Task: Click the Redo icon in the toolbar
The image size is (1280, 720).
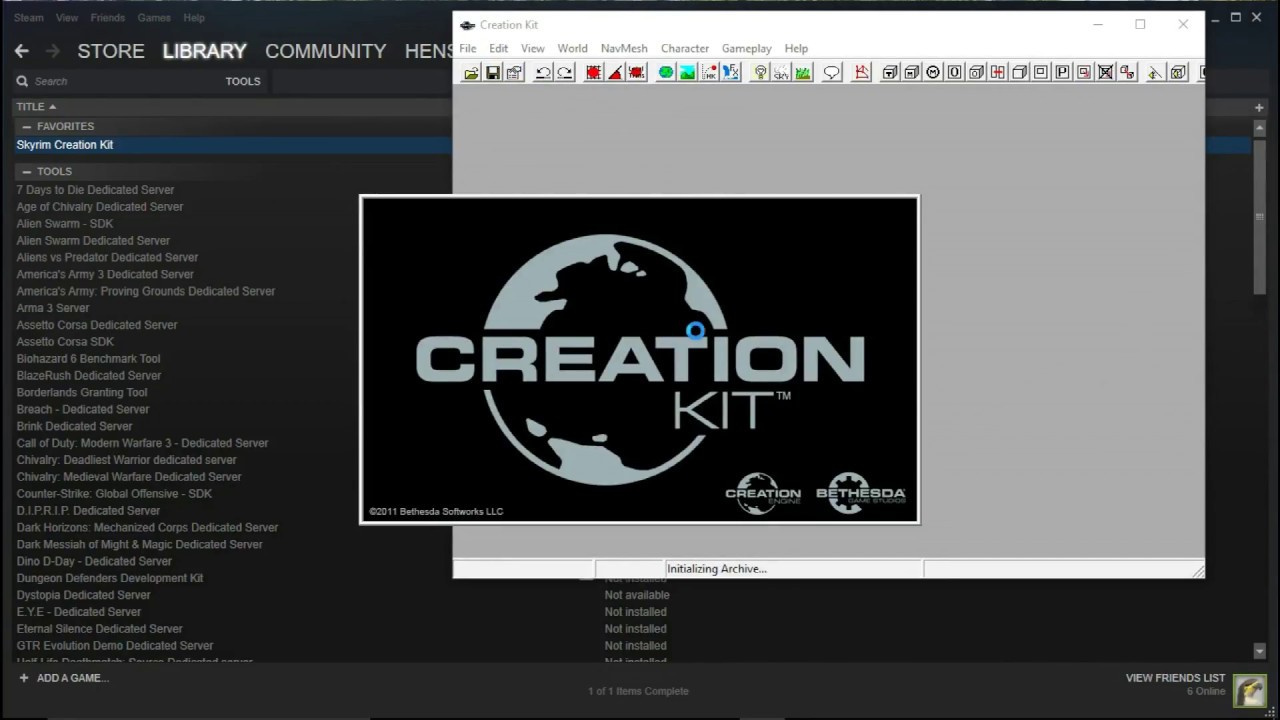Action: click(564, 71)
